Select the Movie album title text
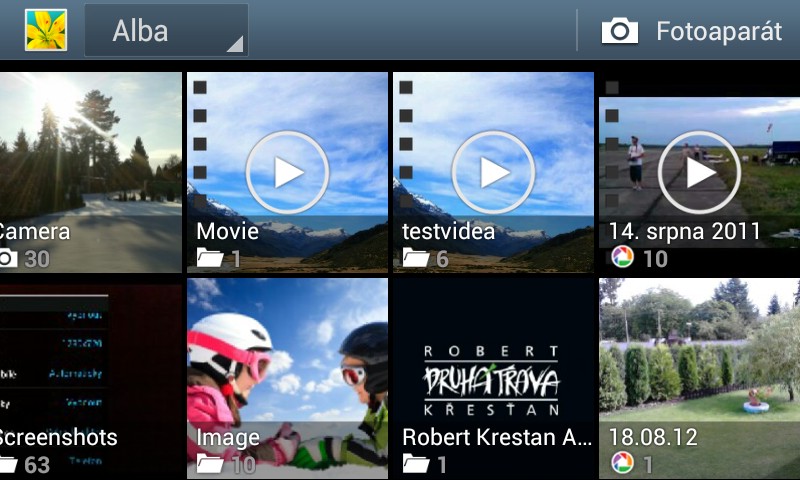The image size is (800, 480). 228,232
